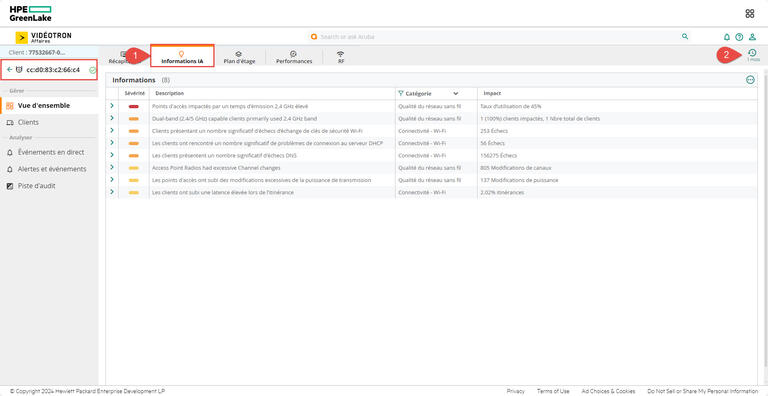Switch to the Plan d'étage tab
This screenshot has height=396, width=768.
point(239,57)
